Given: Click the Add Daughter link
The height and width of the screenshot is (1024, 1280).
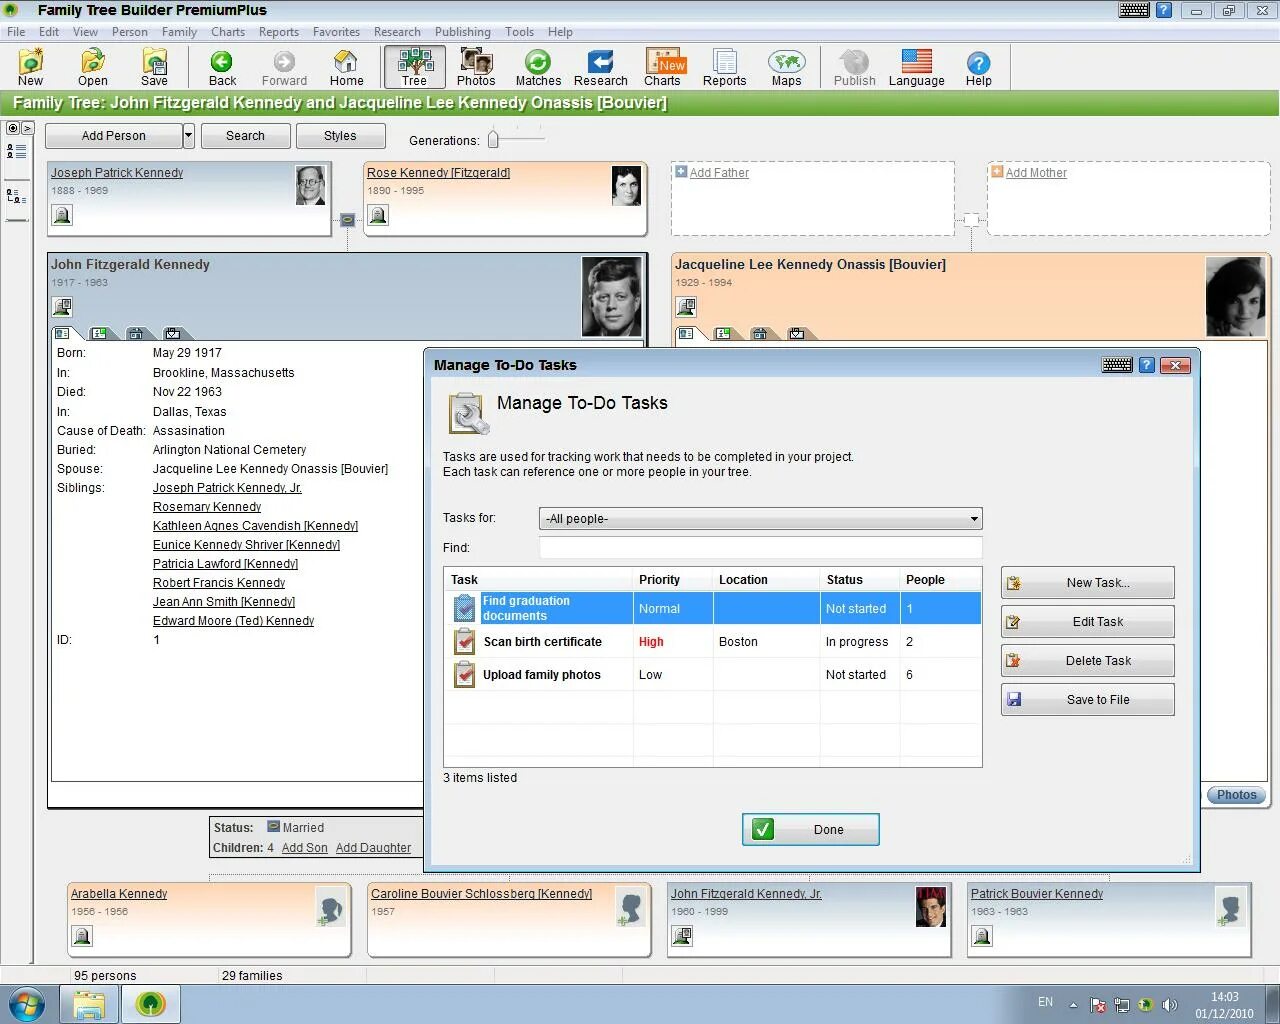Looking at the screenshot, I should (373, 847).
